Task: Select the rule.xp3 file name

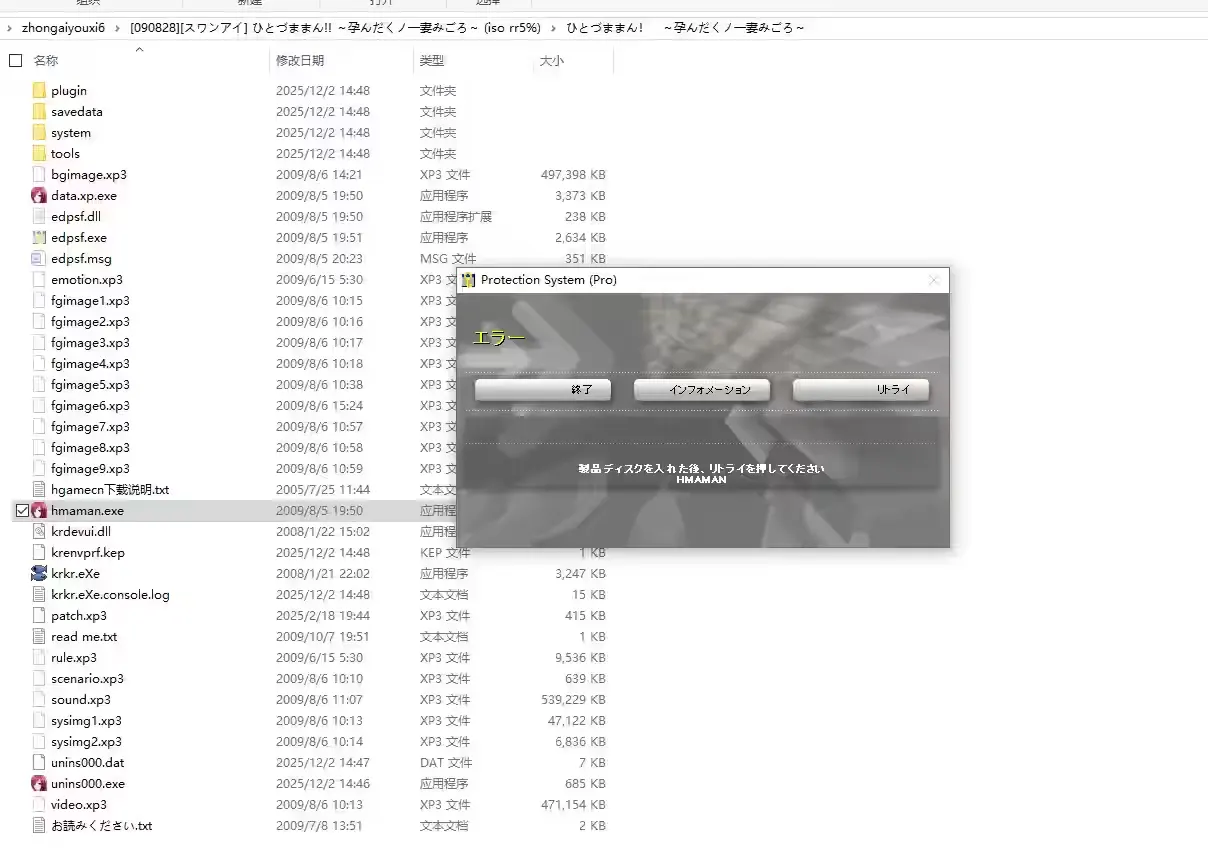Action: 74,657
